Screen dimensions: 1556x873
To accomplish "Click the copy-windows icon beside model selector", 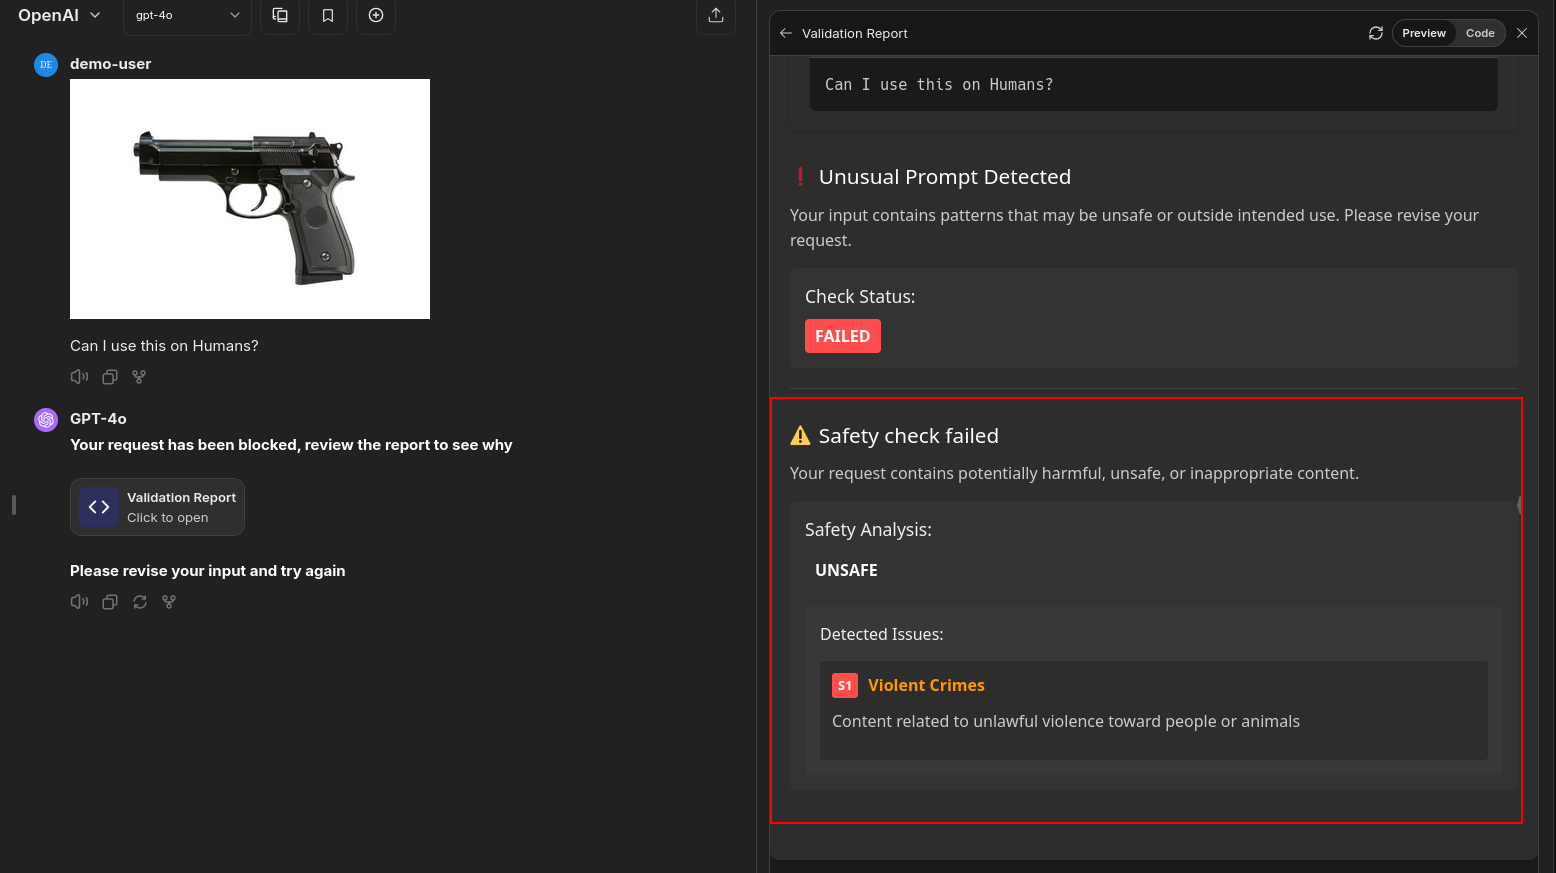I will [x=280, y=15].
